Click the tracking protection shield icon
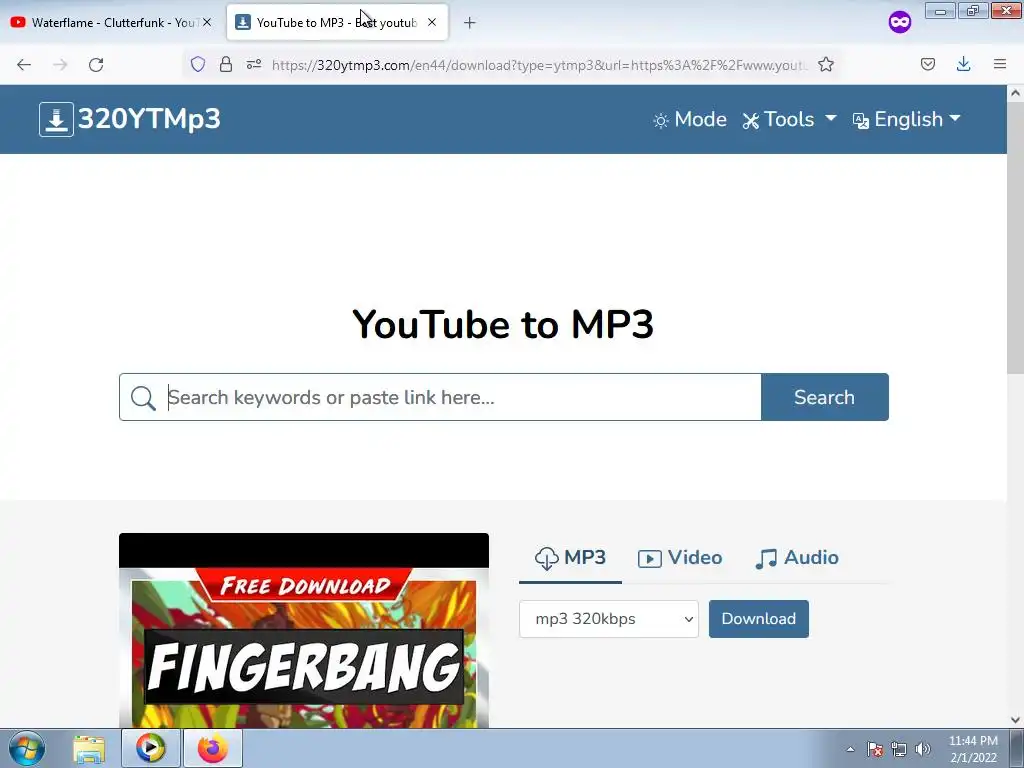 point(198,65)
